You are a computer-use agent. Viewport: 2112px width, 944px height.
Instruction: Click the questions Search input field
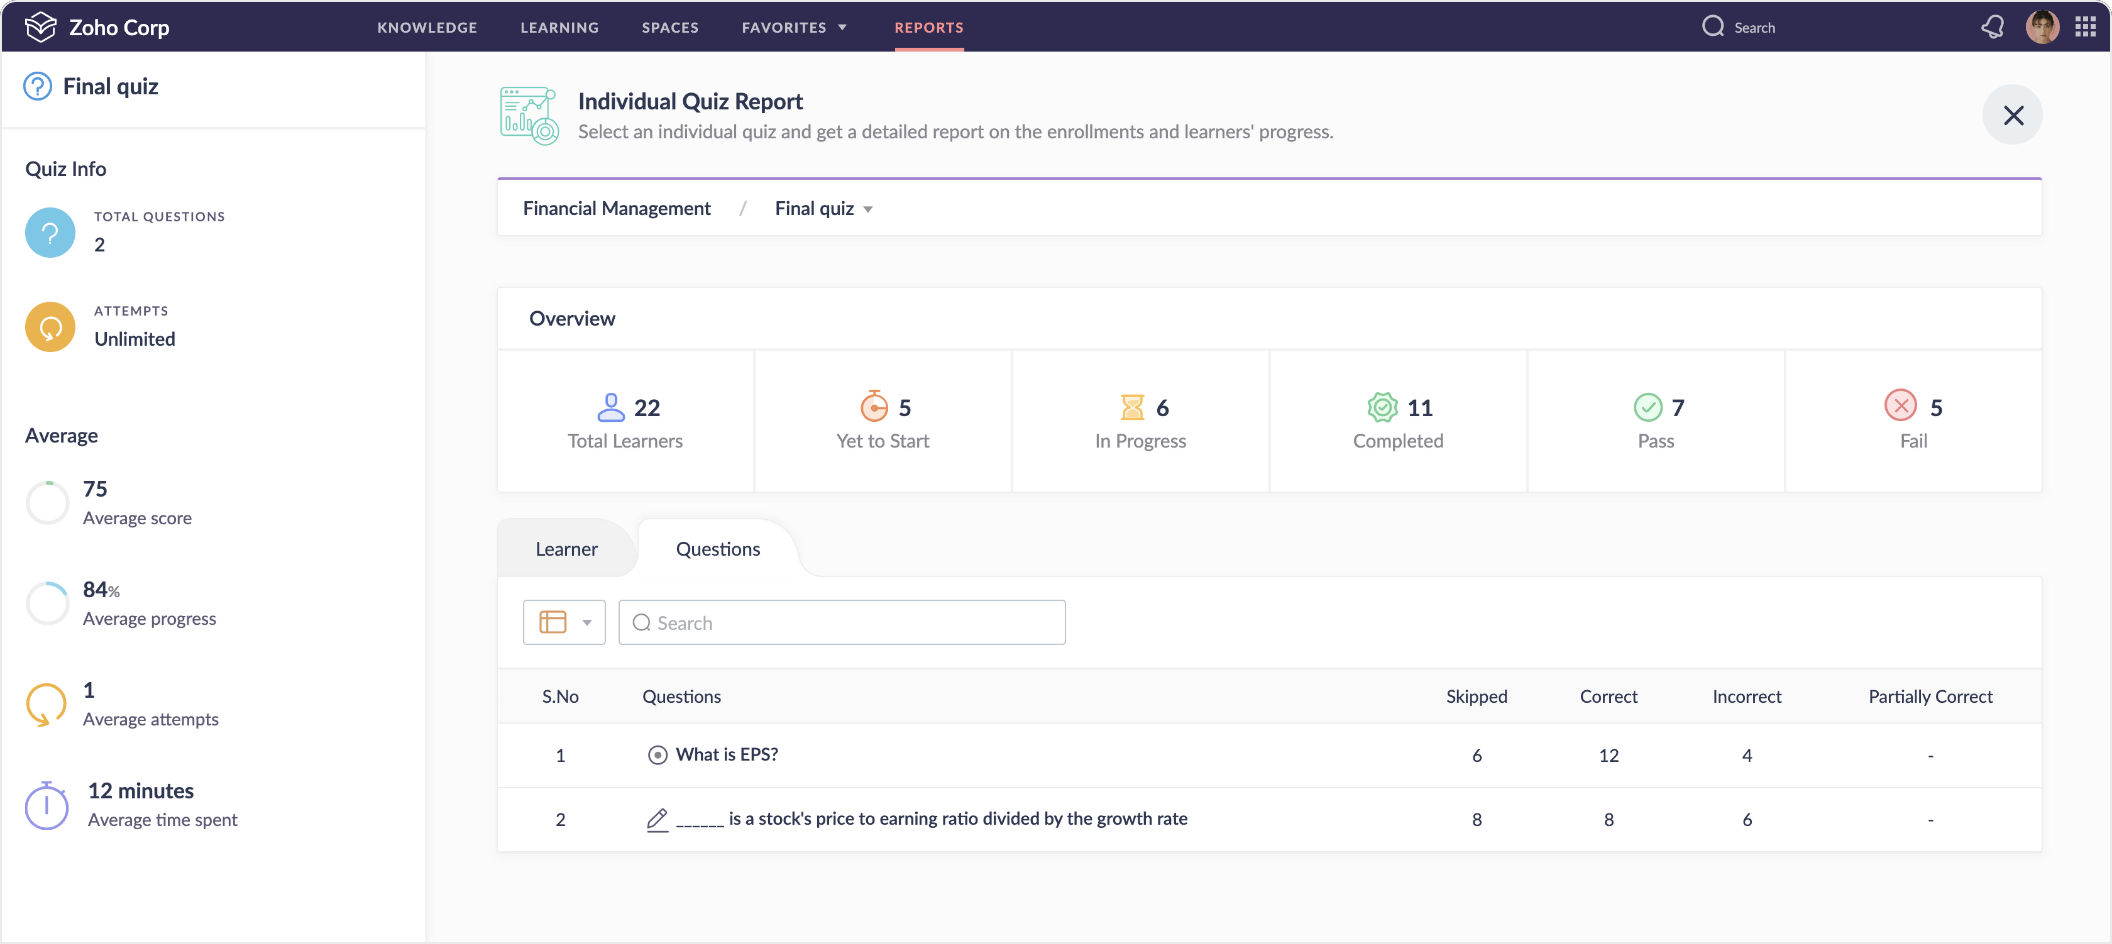842,622
